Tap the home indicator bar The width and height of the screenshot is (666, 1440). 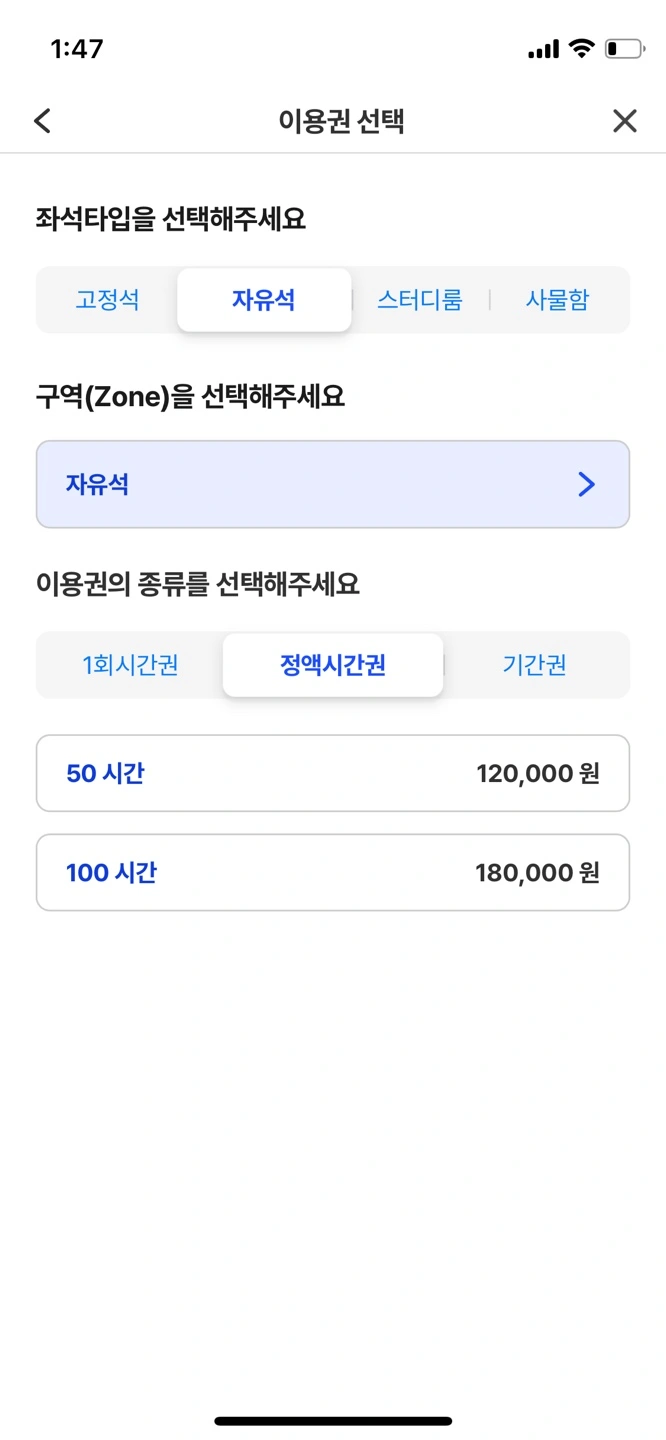coord(333,1420)
